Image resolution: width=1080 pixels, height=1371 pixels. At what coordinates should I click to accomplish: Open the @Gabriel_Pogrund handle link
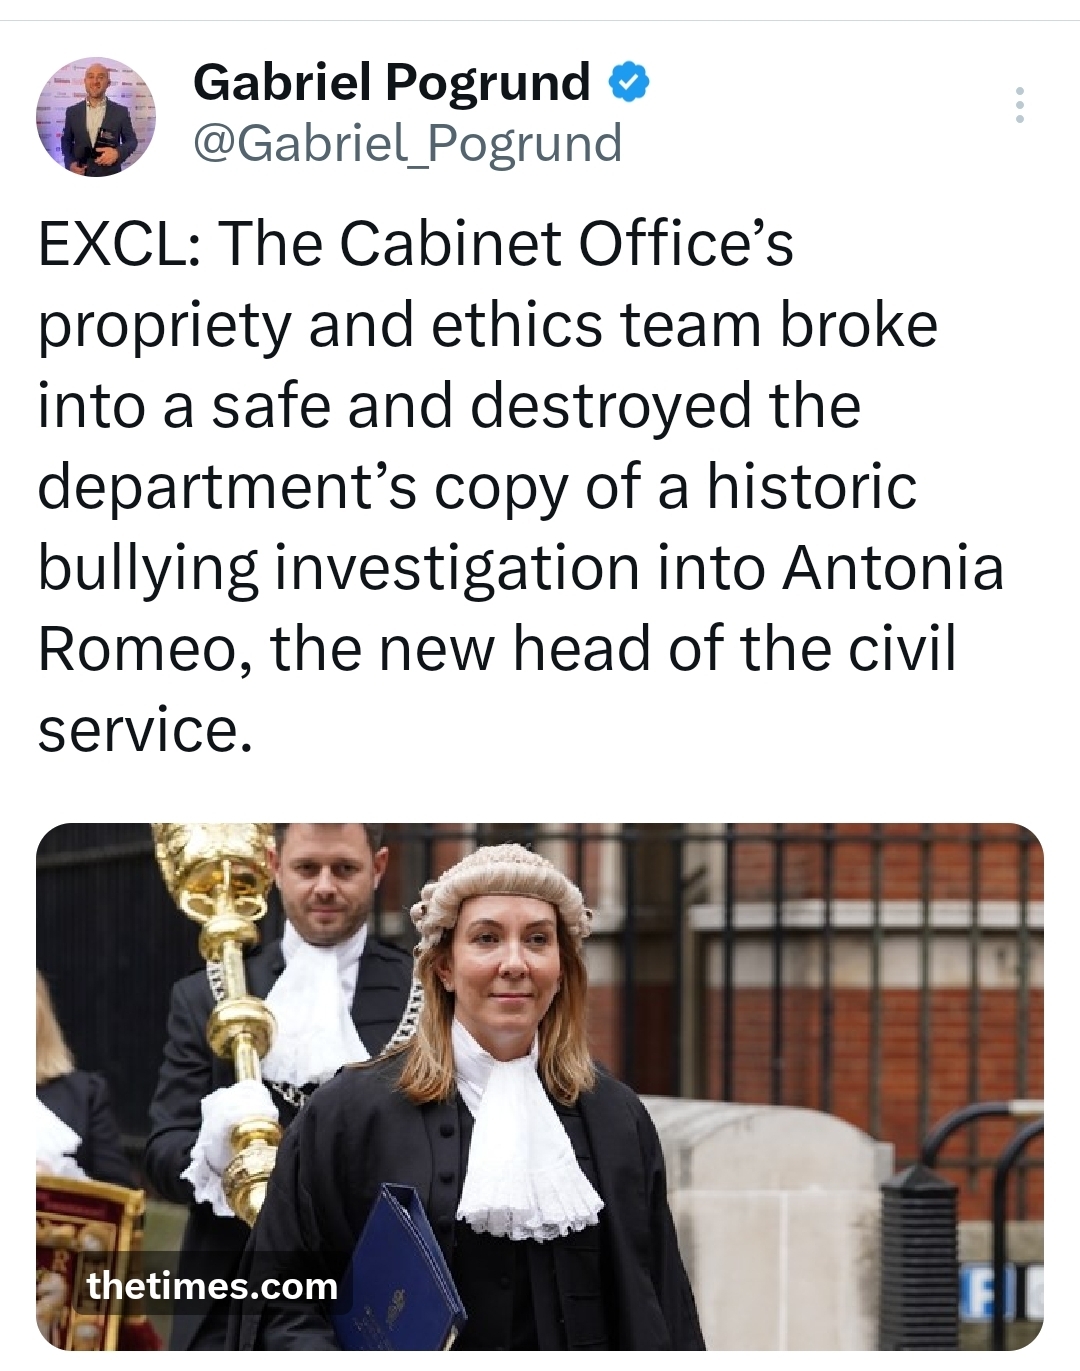(x=407, y=143)
